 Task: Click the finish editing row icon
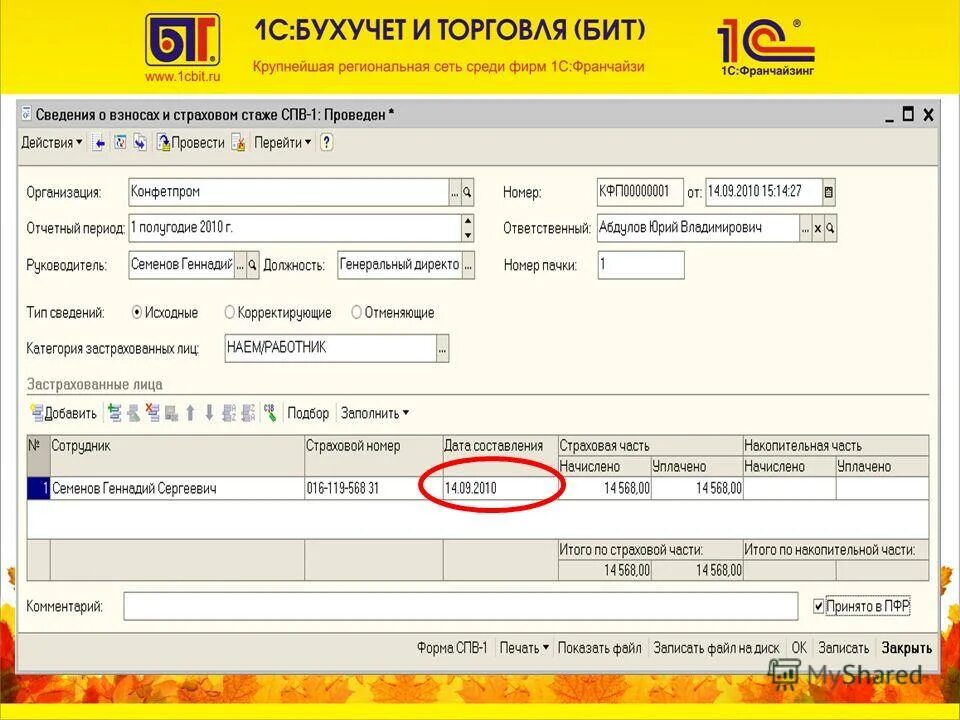point(171,413)
